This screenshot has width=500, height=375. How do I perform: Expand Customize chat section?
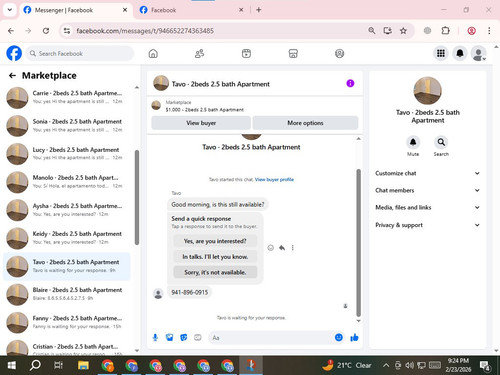pos(428,173)
